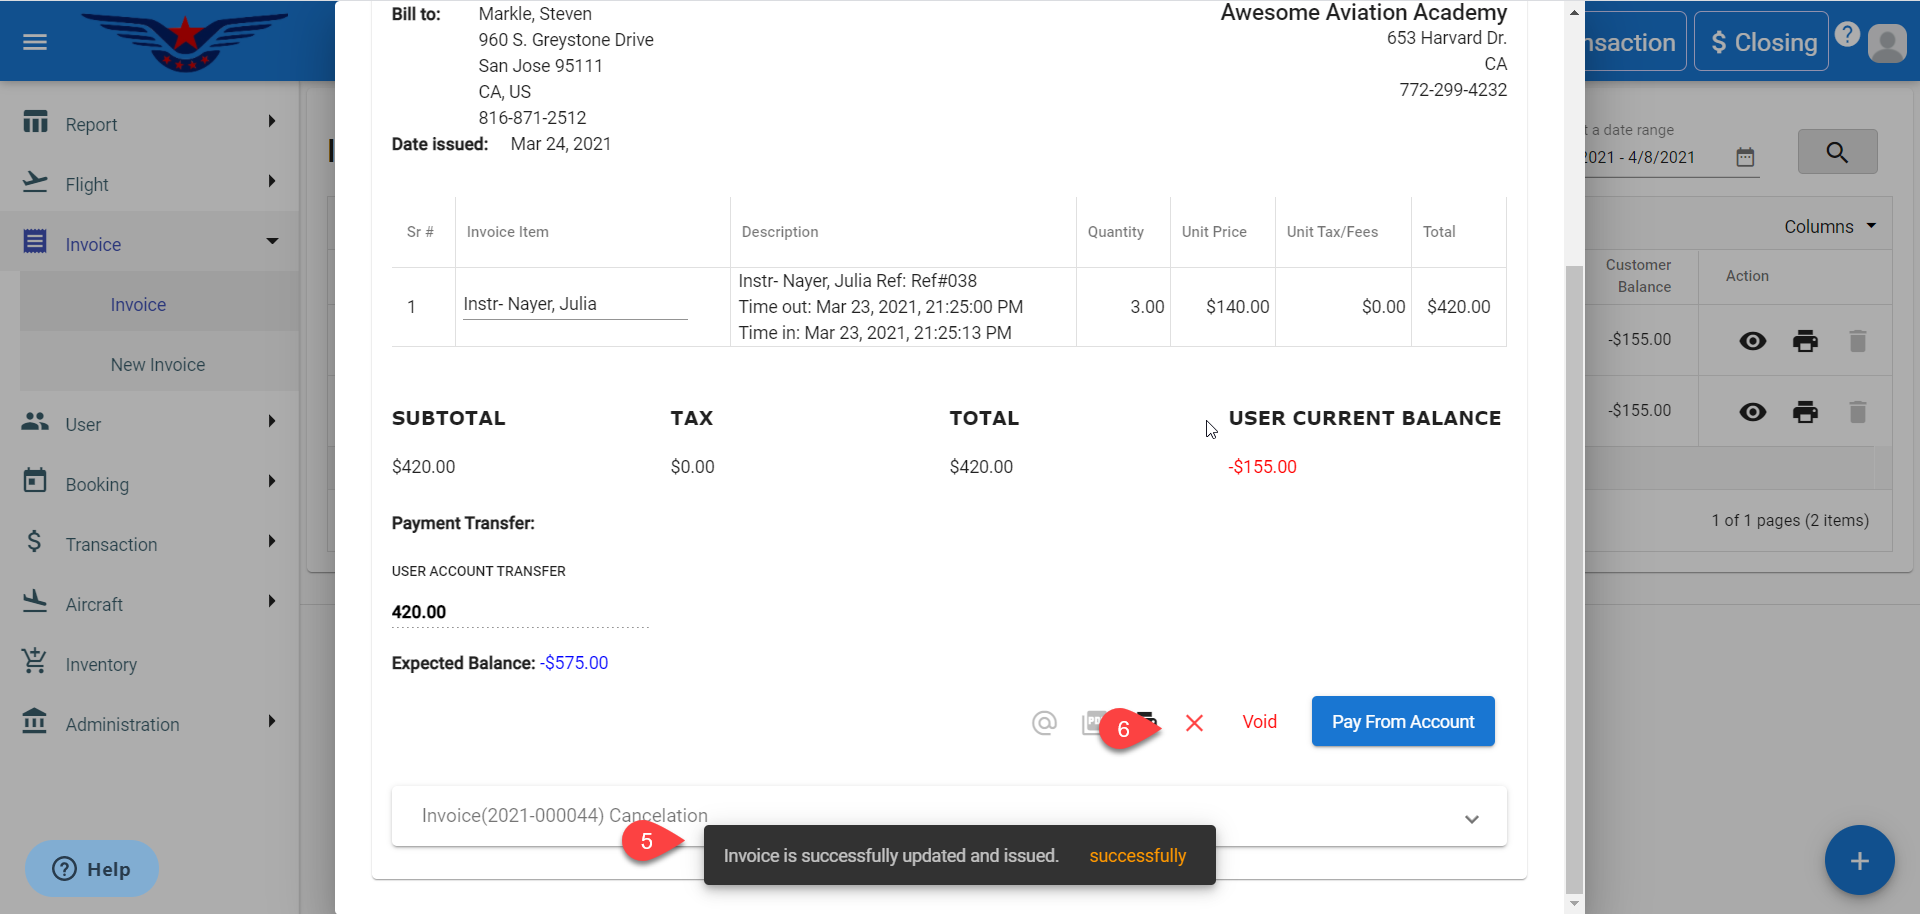Click the Pay From Account button
1920x914 pixels.
[1402, 721]
